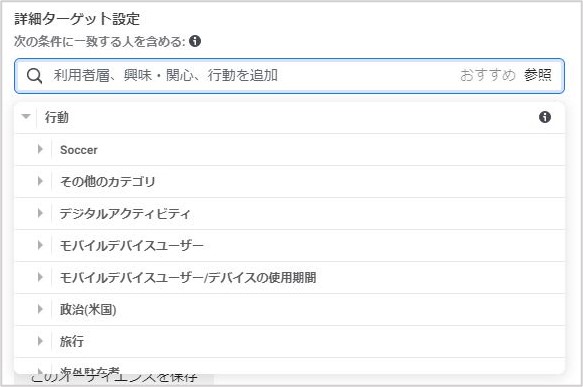Image resolution: width=583 pixels, height=387 pixels.
Task: Expand モバイルデバイスユーザー/デバイスの使用期間 arrow
Action: pyautogui.click(x=40, y=277)
